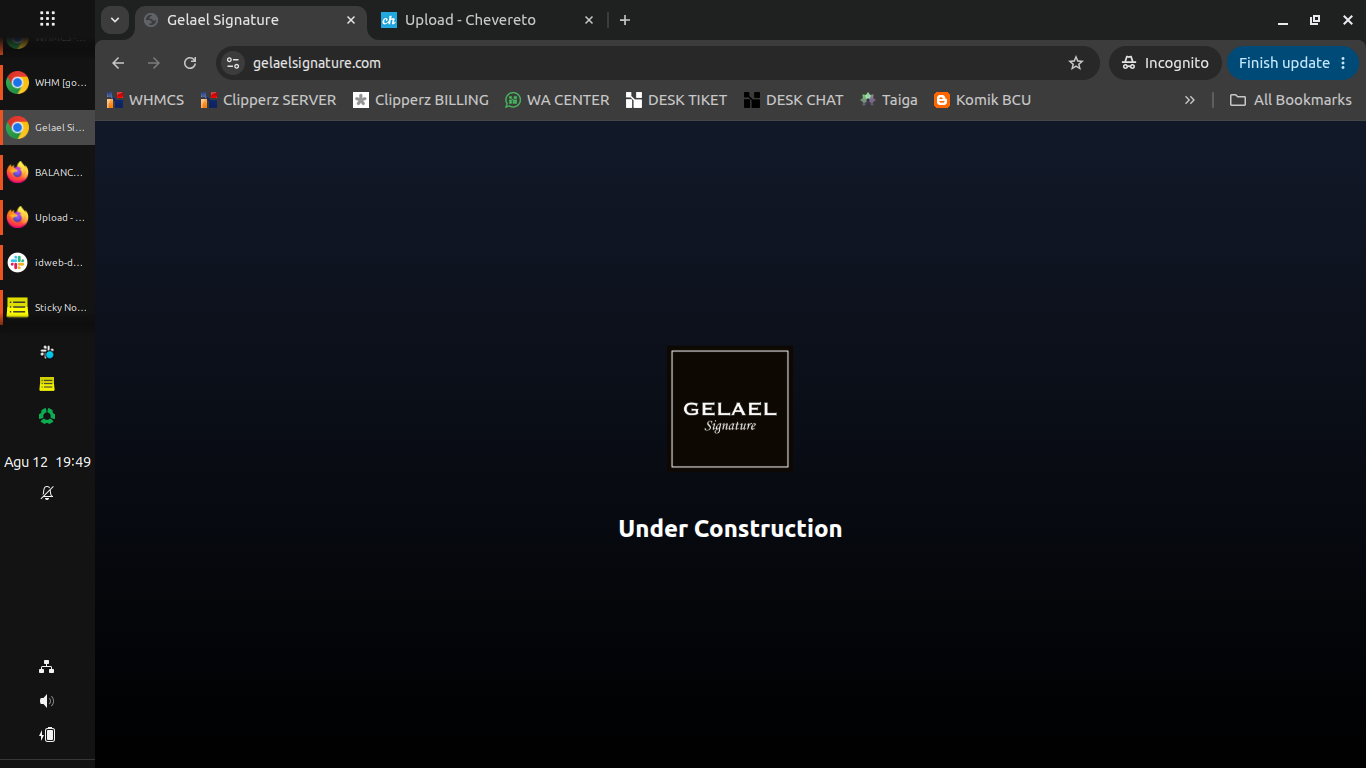Bookmark this page with the star icon

[x=1076, y=63]
